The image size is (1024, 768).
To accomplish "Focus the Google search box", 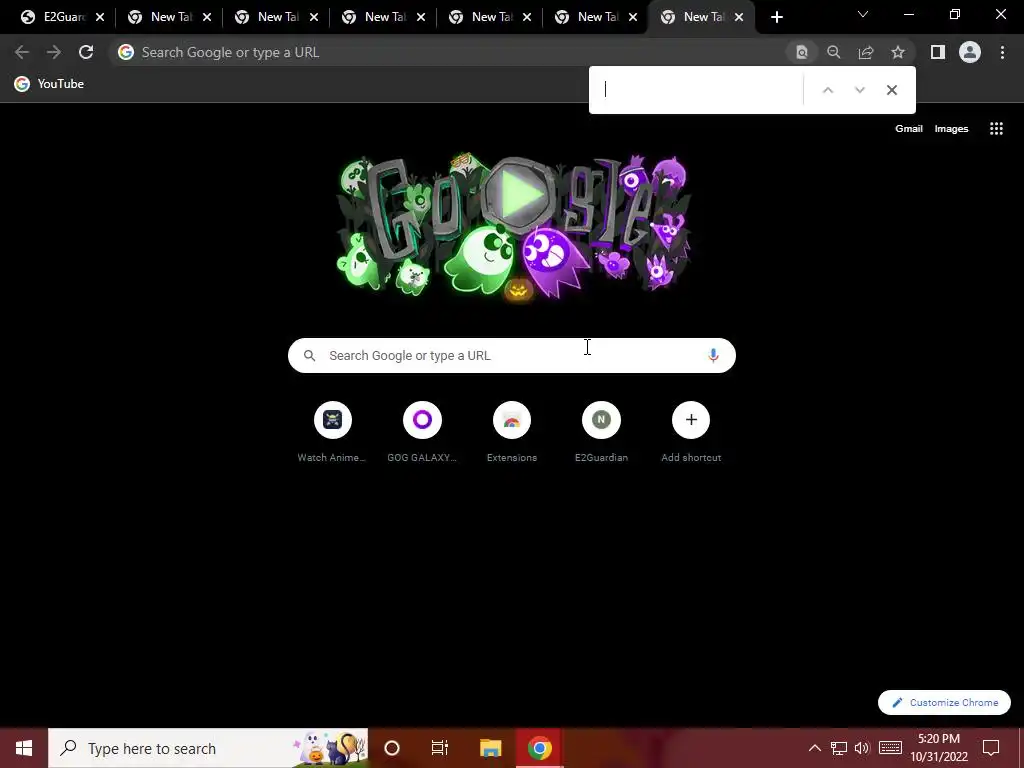I will coord(512,355).
